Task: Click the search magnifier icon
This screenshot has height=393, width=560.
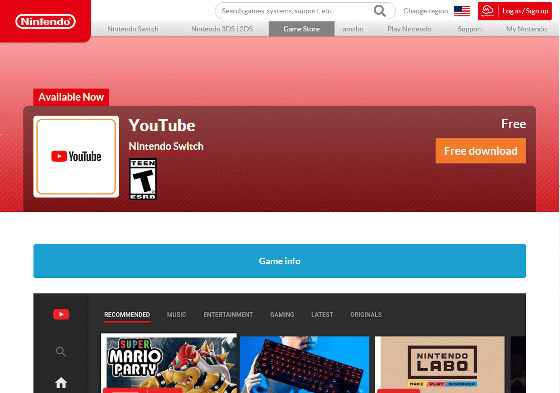Action: coord(380,11)
